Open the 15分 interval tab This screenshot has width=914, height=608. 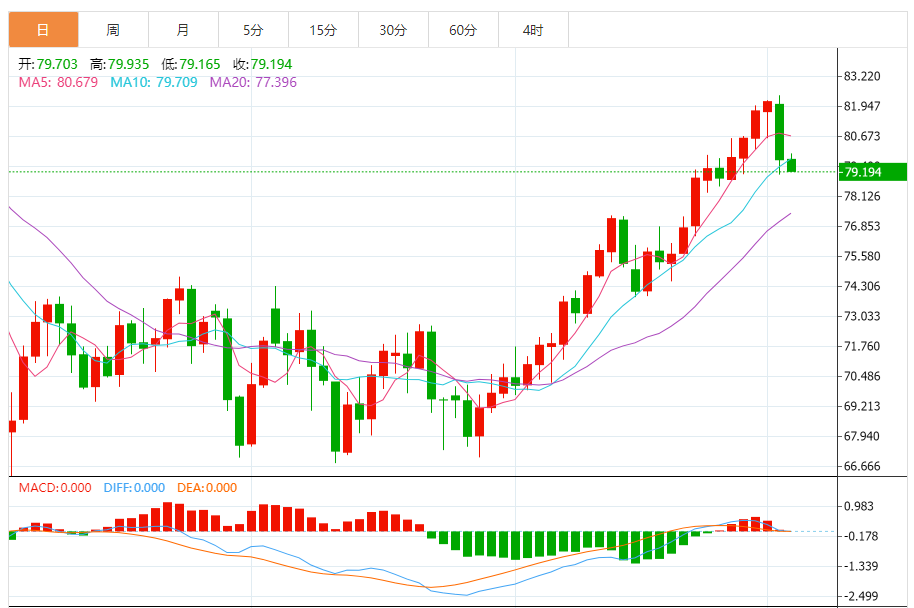tap(323, 30)
